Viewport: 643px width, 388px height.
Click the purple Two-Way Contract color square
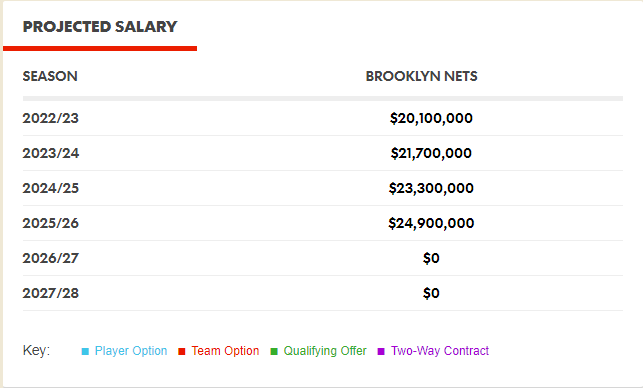pyautogui.click(x=381, y=351)
